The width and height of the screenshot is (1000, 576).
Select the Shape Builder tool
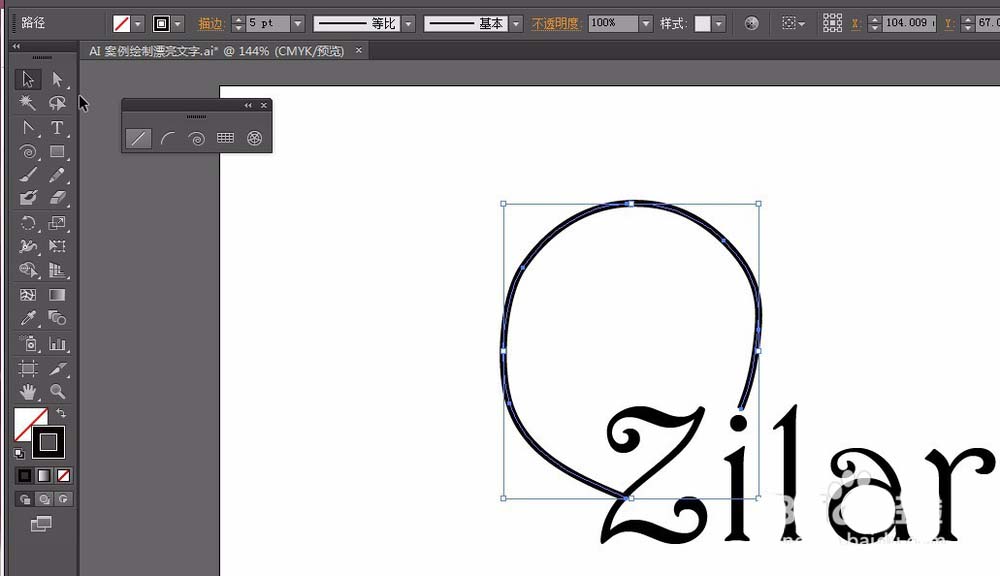[x=27, y=270]
